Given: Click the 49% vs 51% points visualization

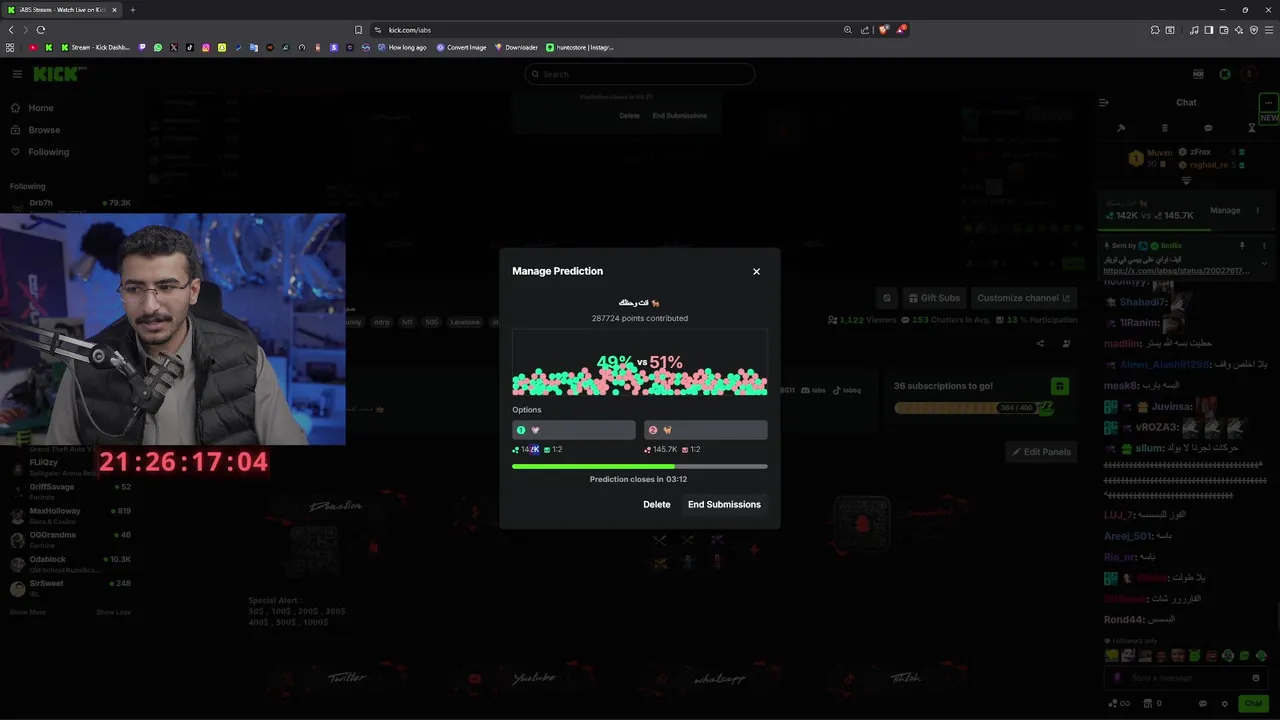Looking at the screenshot, I should click(640, 363).
